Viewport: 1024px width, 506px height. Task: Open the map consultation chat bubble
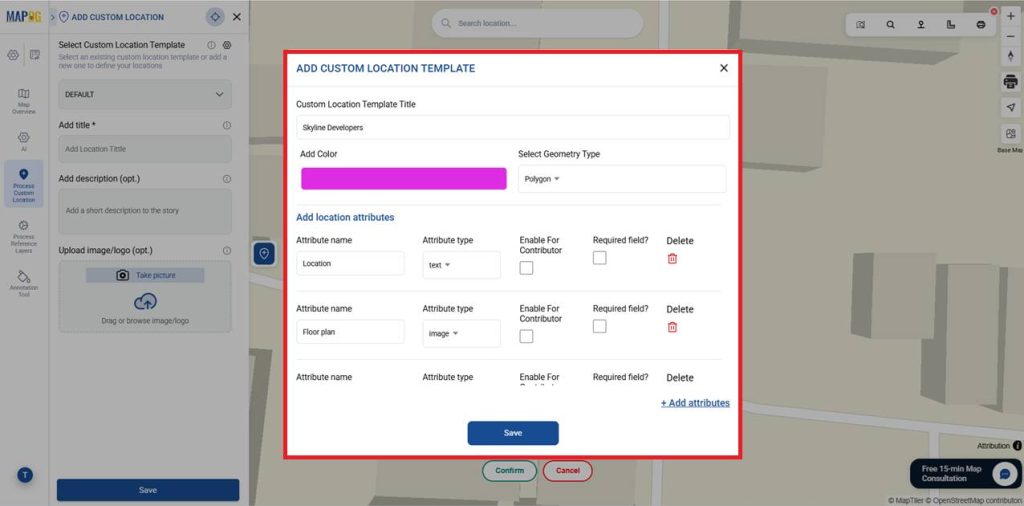pos(1004,474)
